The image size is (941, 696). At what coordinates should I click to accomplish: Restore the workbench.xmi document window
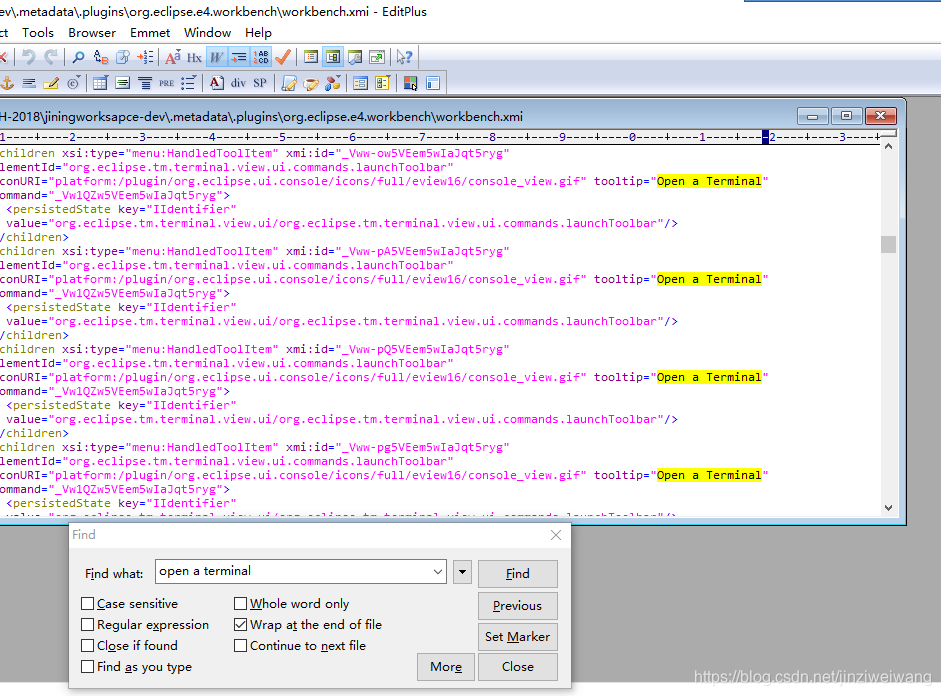pos(846,116)
